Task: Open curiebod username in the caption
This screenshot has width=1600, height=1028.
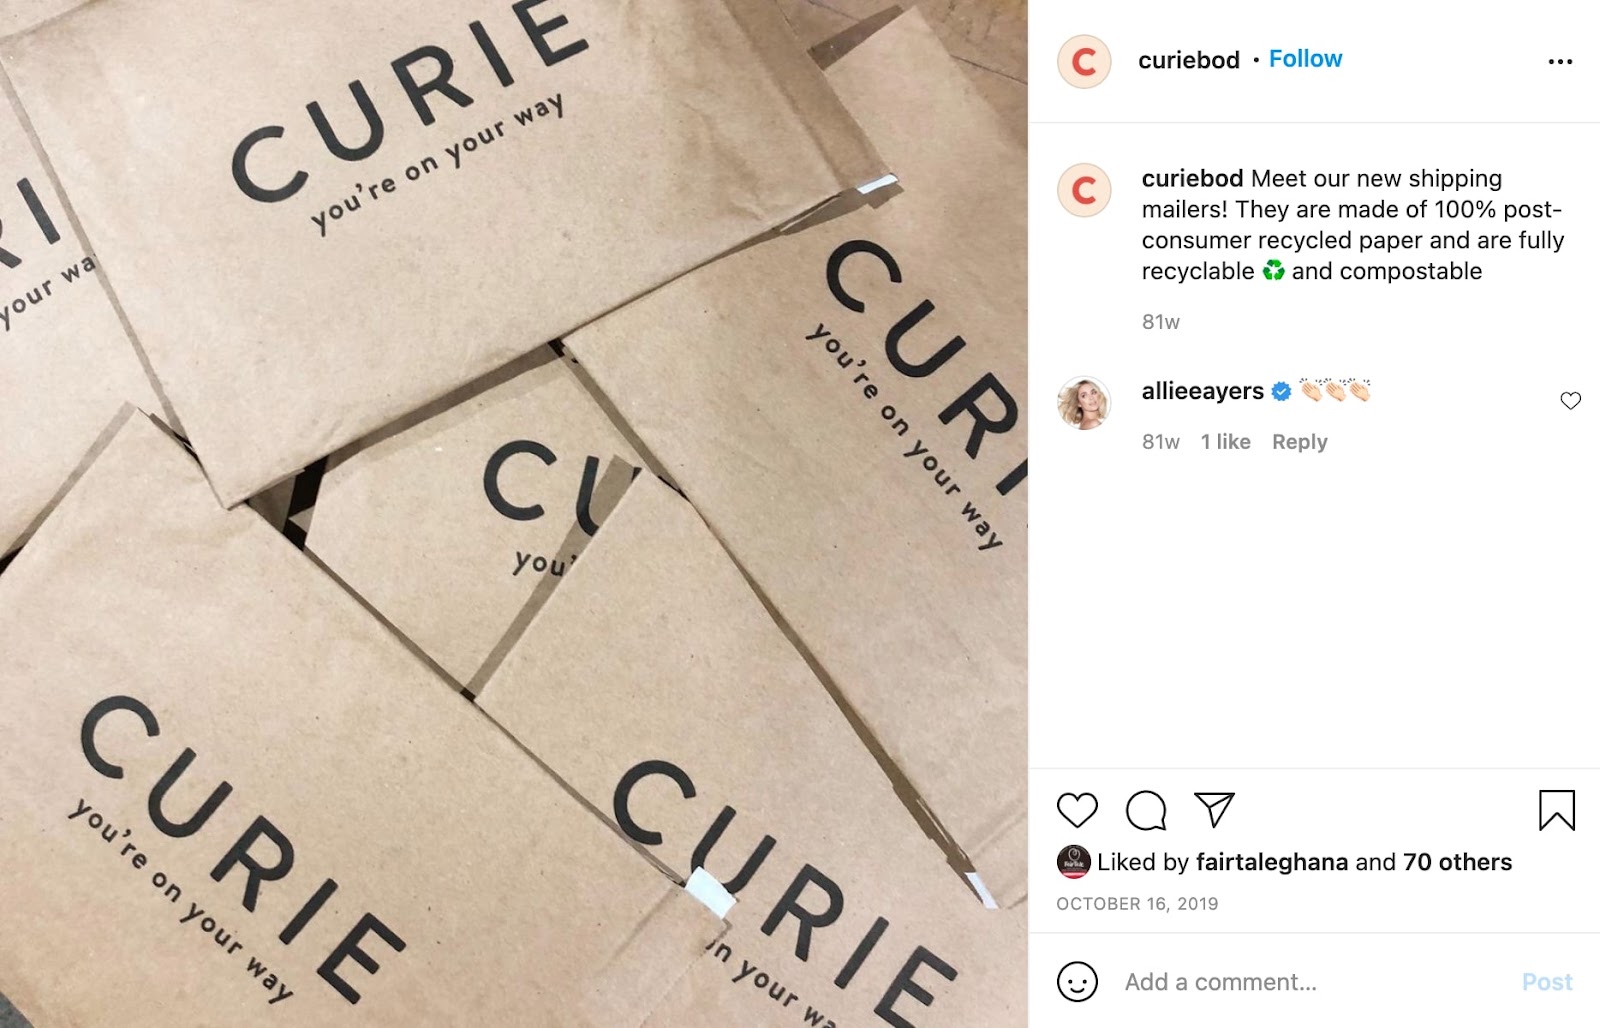Action: tap(1192, 178)
